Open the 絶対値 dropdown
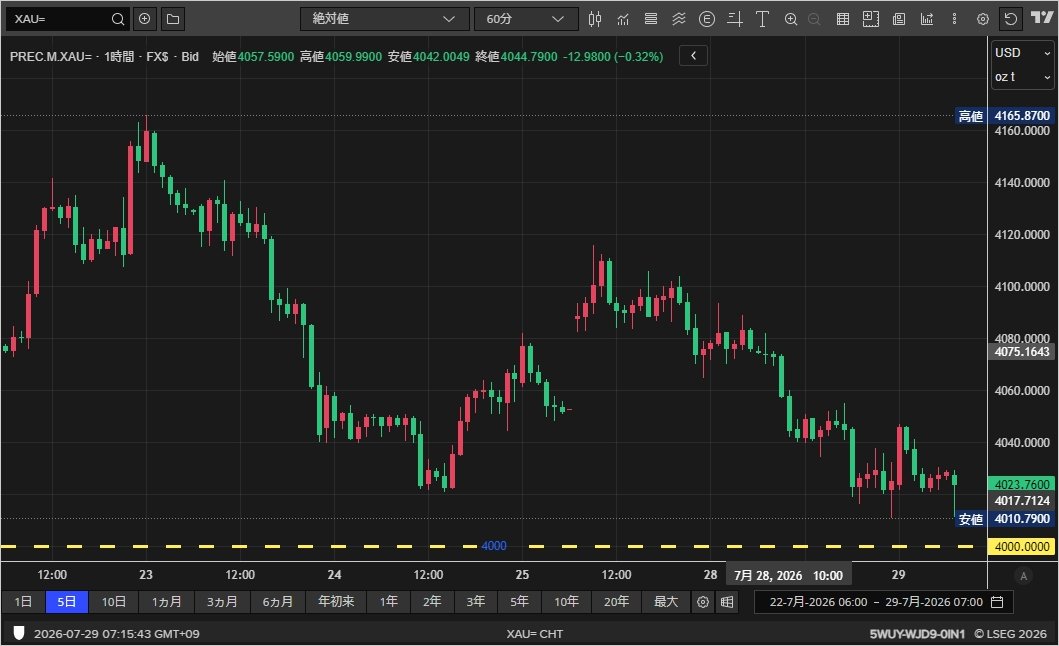The image size is (1059, 646). [385, 19]
